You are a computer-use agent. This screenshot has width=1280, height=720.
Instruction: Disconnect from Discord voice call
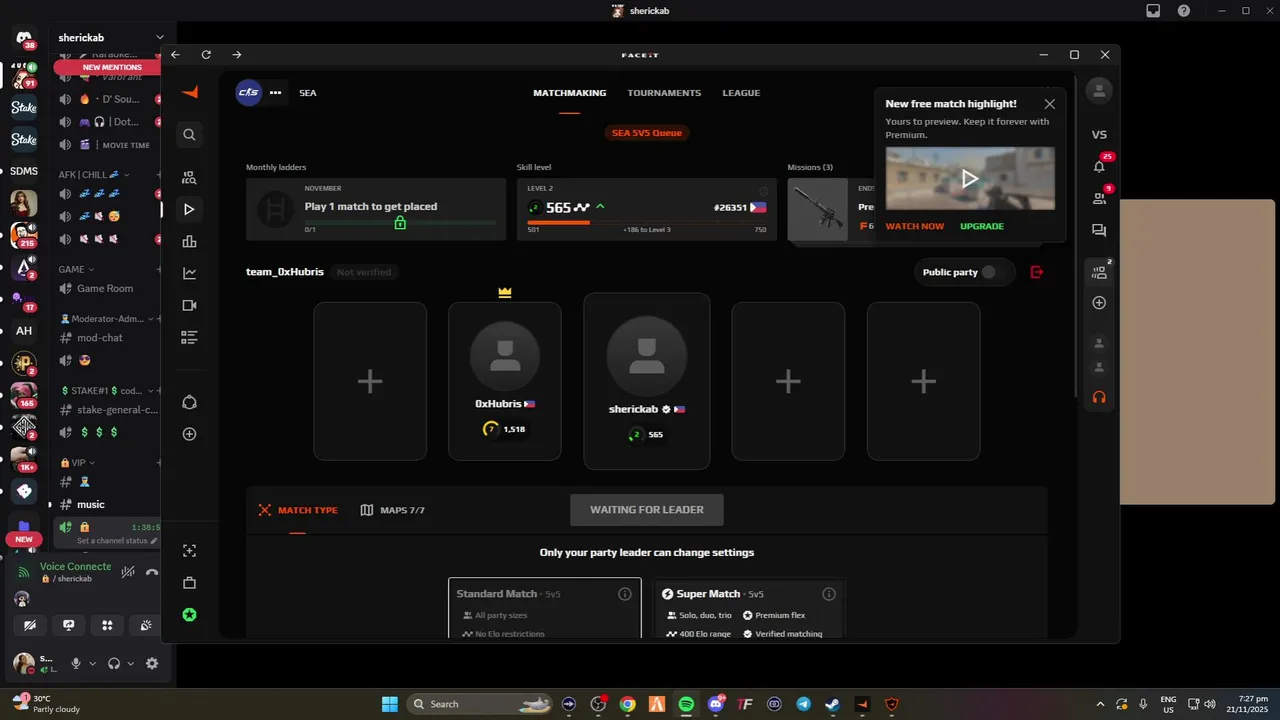152,572
